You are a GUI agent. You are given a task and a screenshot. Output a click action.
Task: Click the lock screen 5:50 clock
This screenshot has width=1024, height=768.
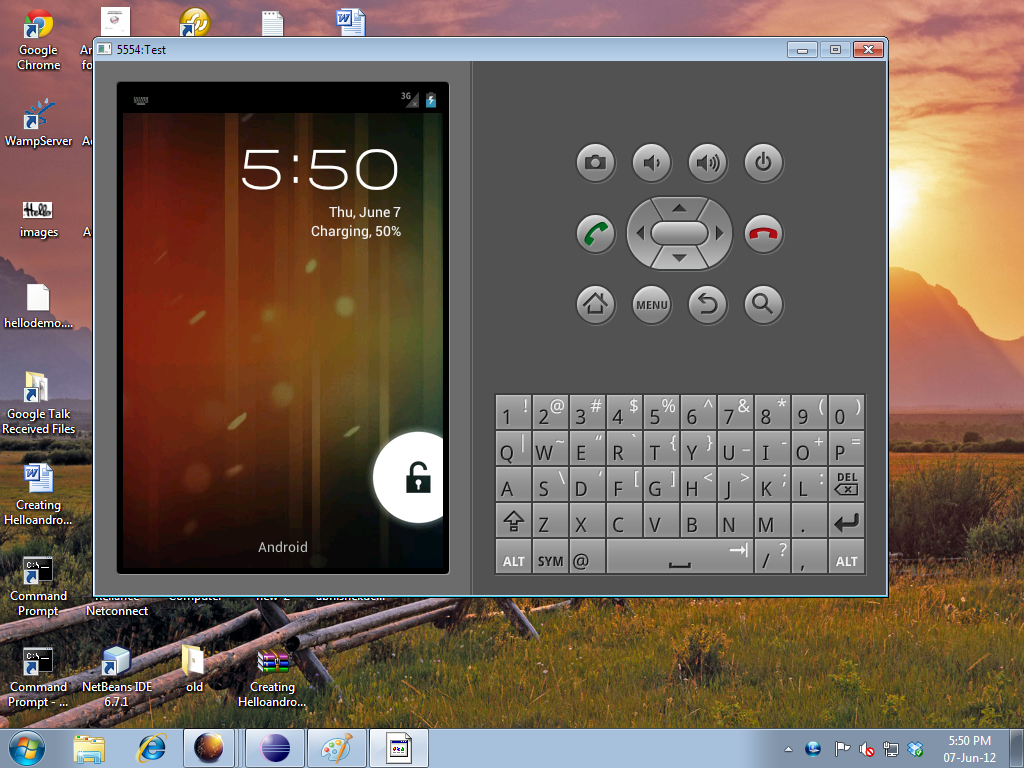pyautogui.click(x=319, y=169)
